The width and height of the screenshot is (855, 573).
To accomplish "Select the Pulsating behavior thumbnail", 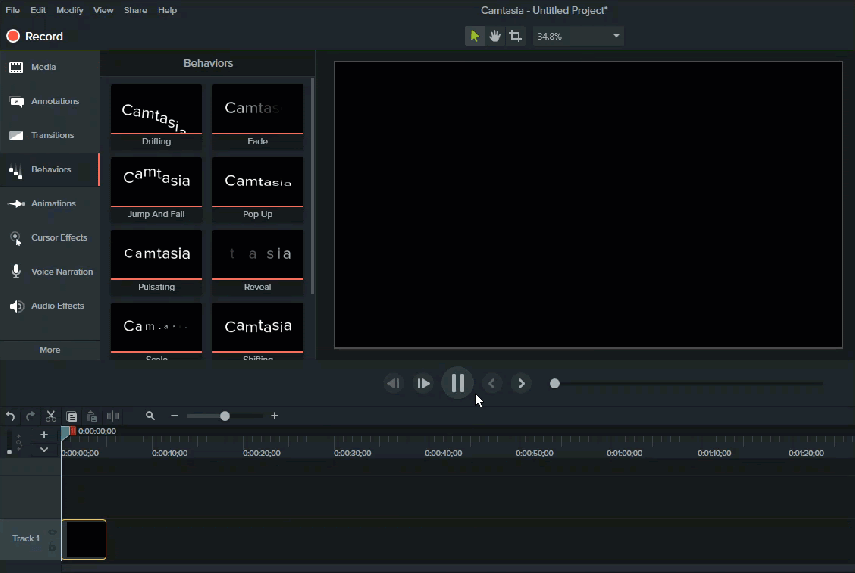I will pyautogui.click(x=156, y=262).
